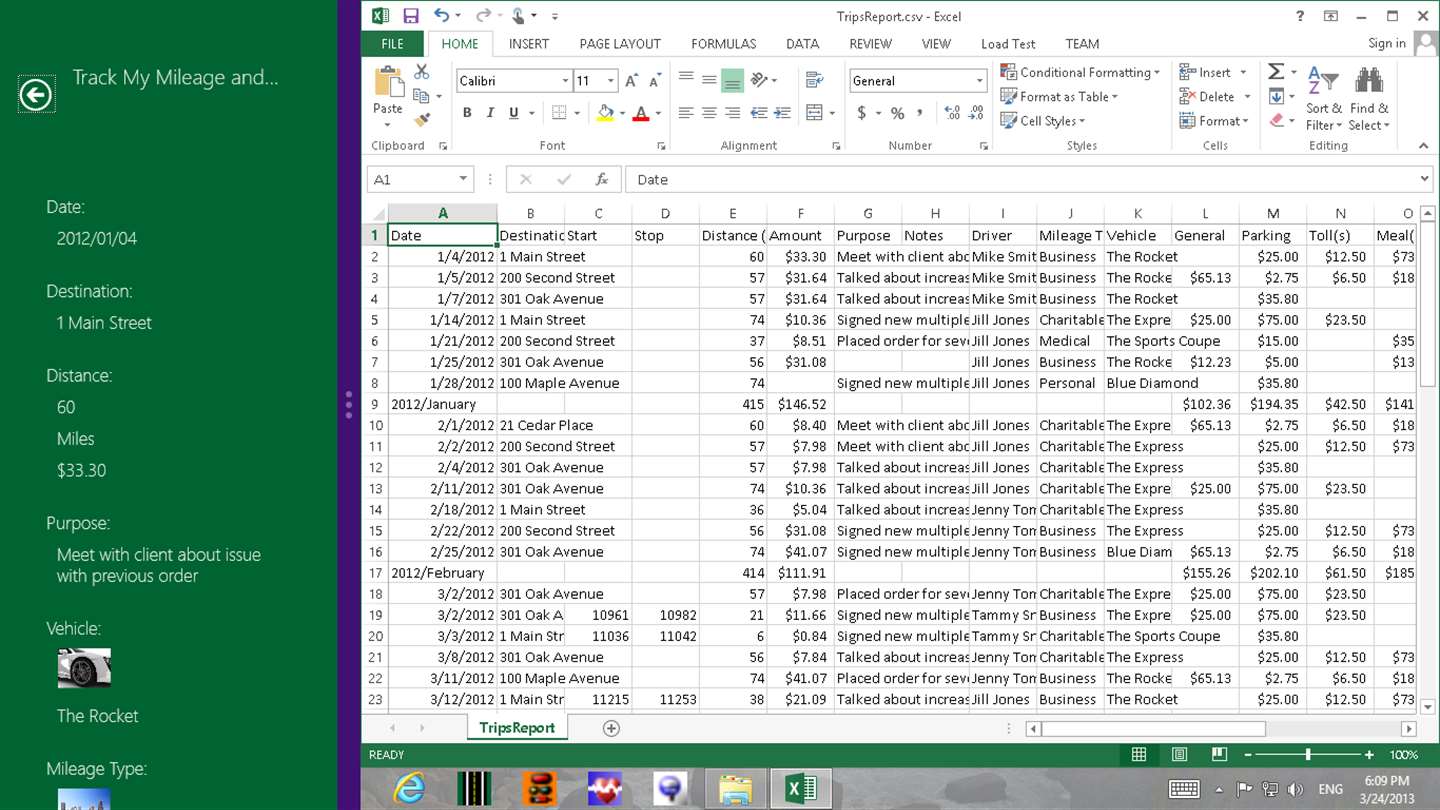
Task: Toggle Underline formatting
Action: pyautogui.click(x=514, y=113)
